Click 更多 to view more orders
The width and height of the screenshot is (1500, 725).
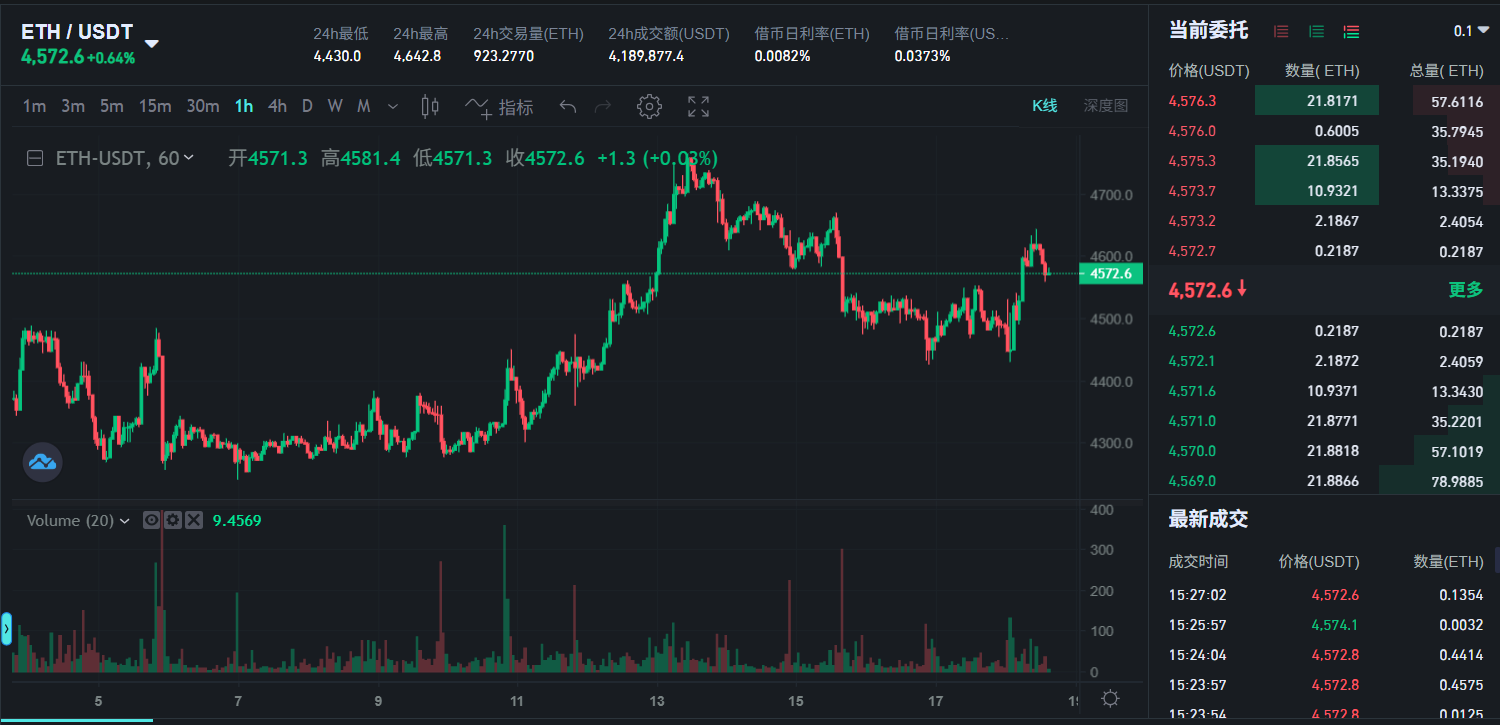click(x=1465, y=290)
